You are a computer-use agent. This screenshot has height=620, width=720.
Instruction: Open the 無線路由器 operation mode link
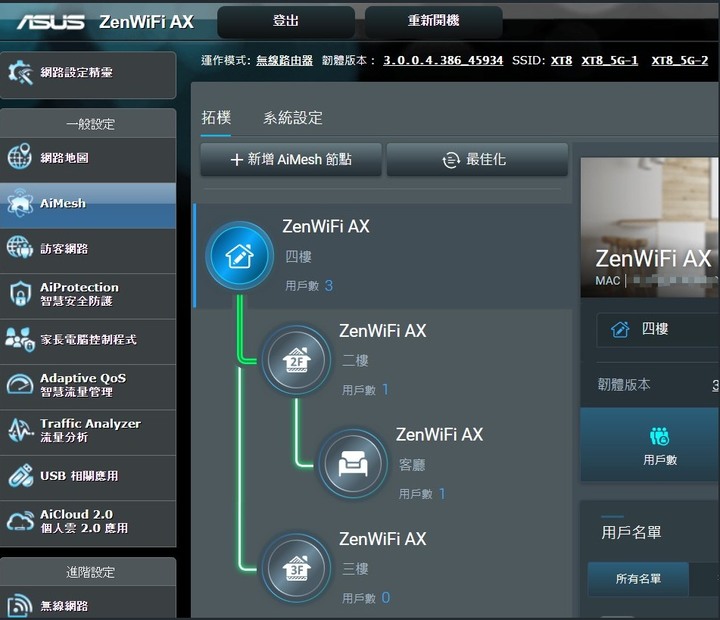coord(284,61)
